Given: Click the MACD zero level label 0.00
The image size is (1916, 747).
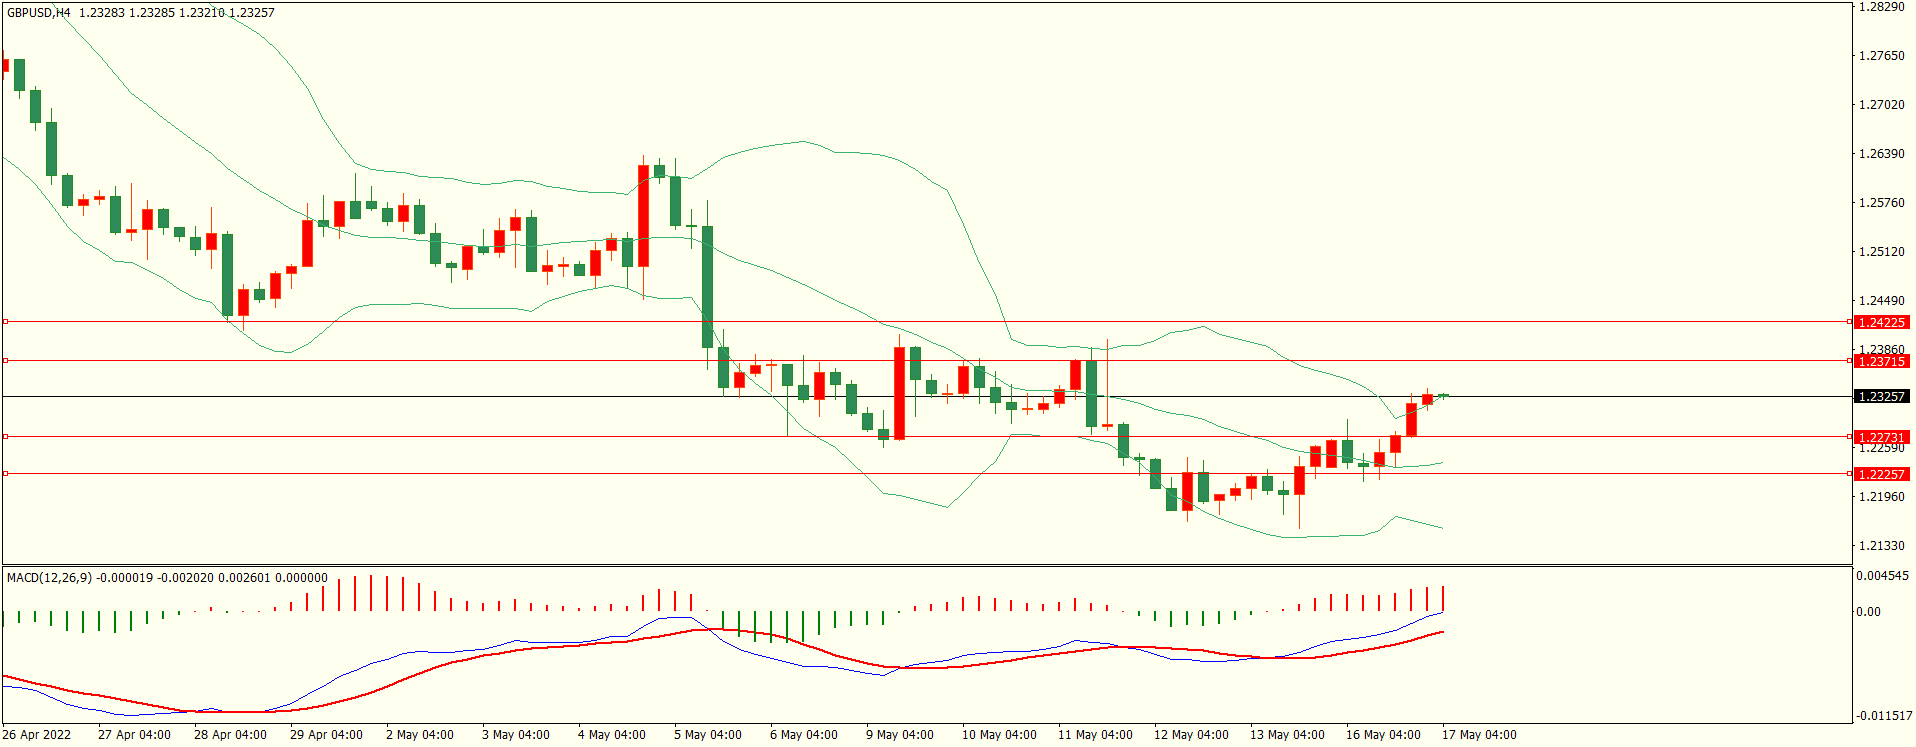Looking at the screenshot, I should click(1868, 612).
